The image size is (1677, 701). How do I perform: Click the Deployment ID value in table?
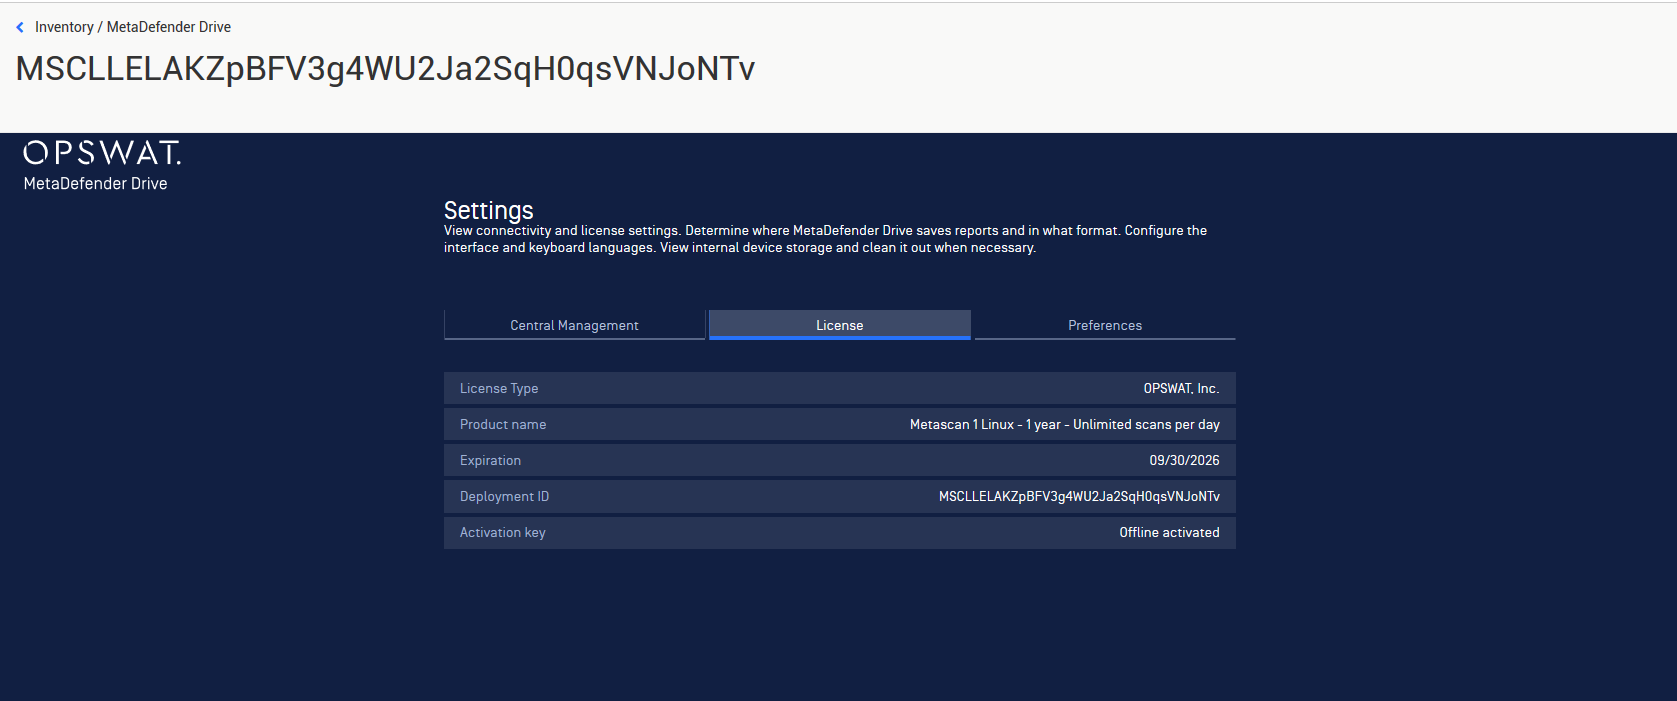1079,496
